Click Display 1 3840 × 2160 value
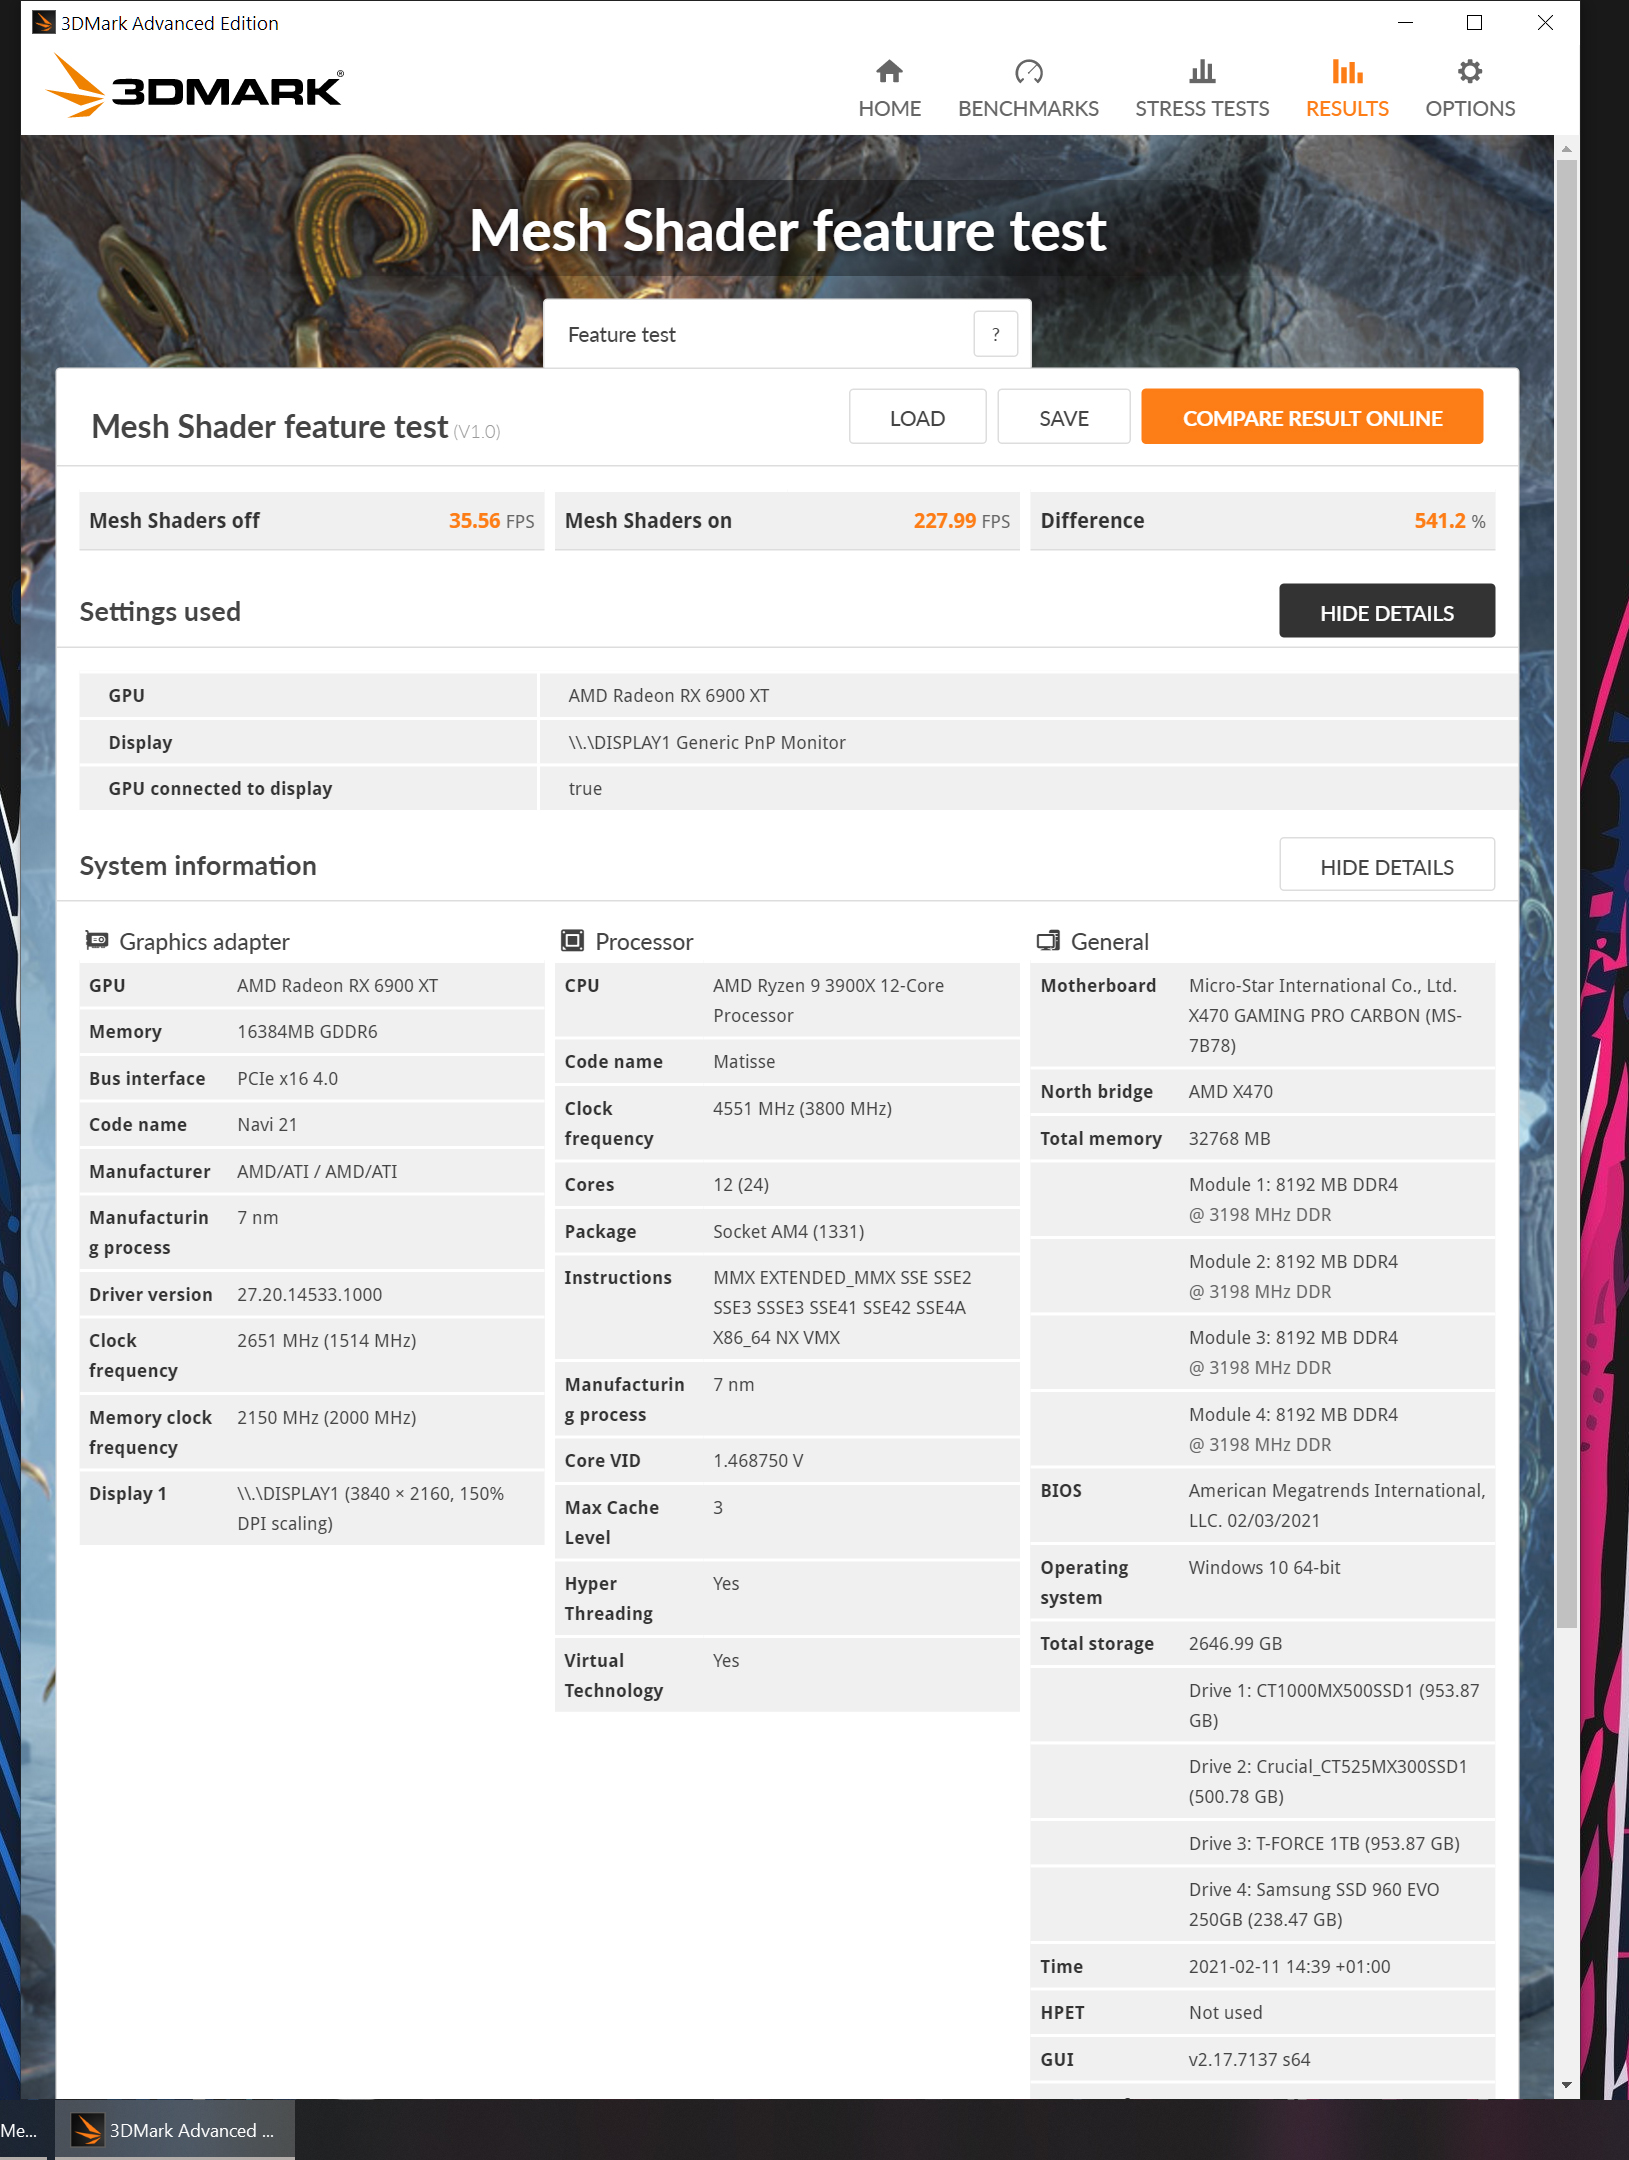This screenshot has height=2160, width=1629. pyautogui.click(x=370, y=1508)
